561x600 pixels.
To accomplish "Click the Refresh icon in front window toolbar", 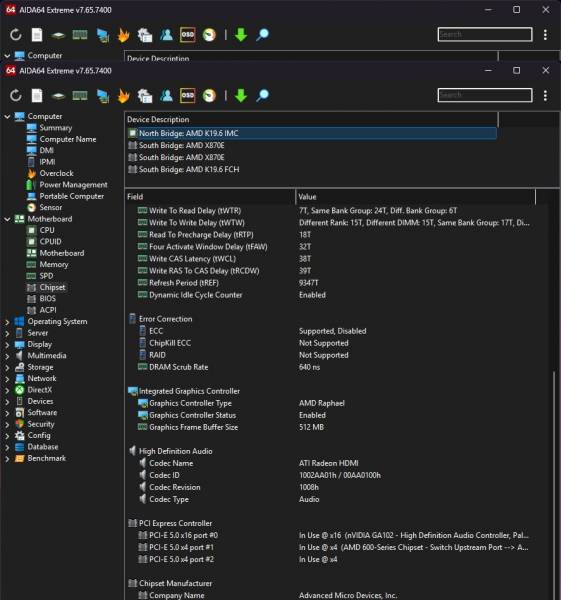I will coord(16,96).
